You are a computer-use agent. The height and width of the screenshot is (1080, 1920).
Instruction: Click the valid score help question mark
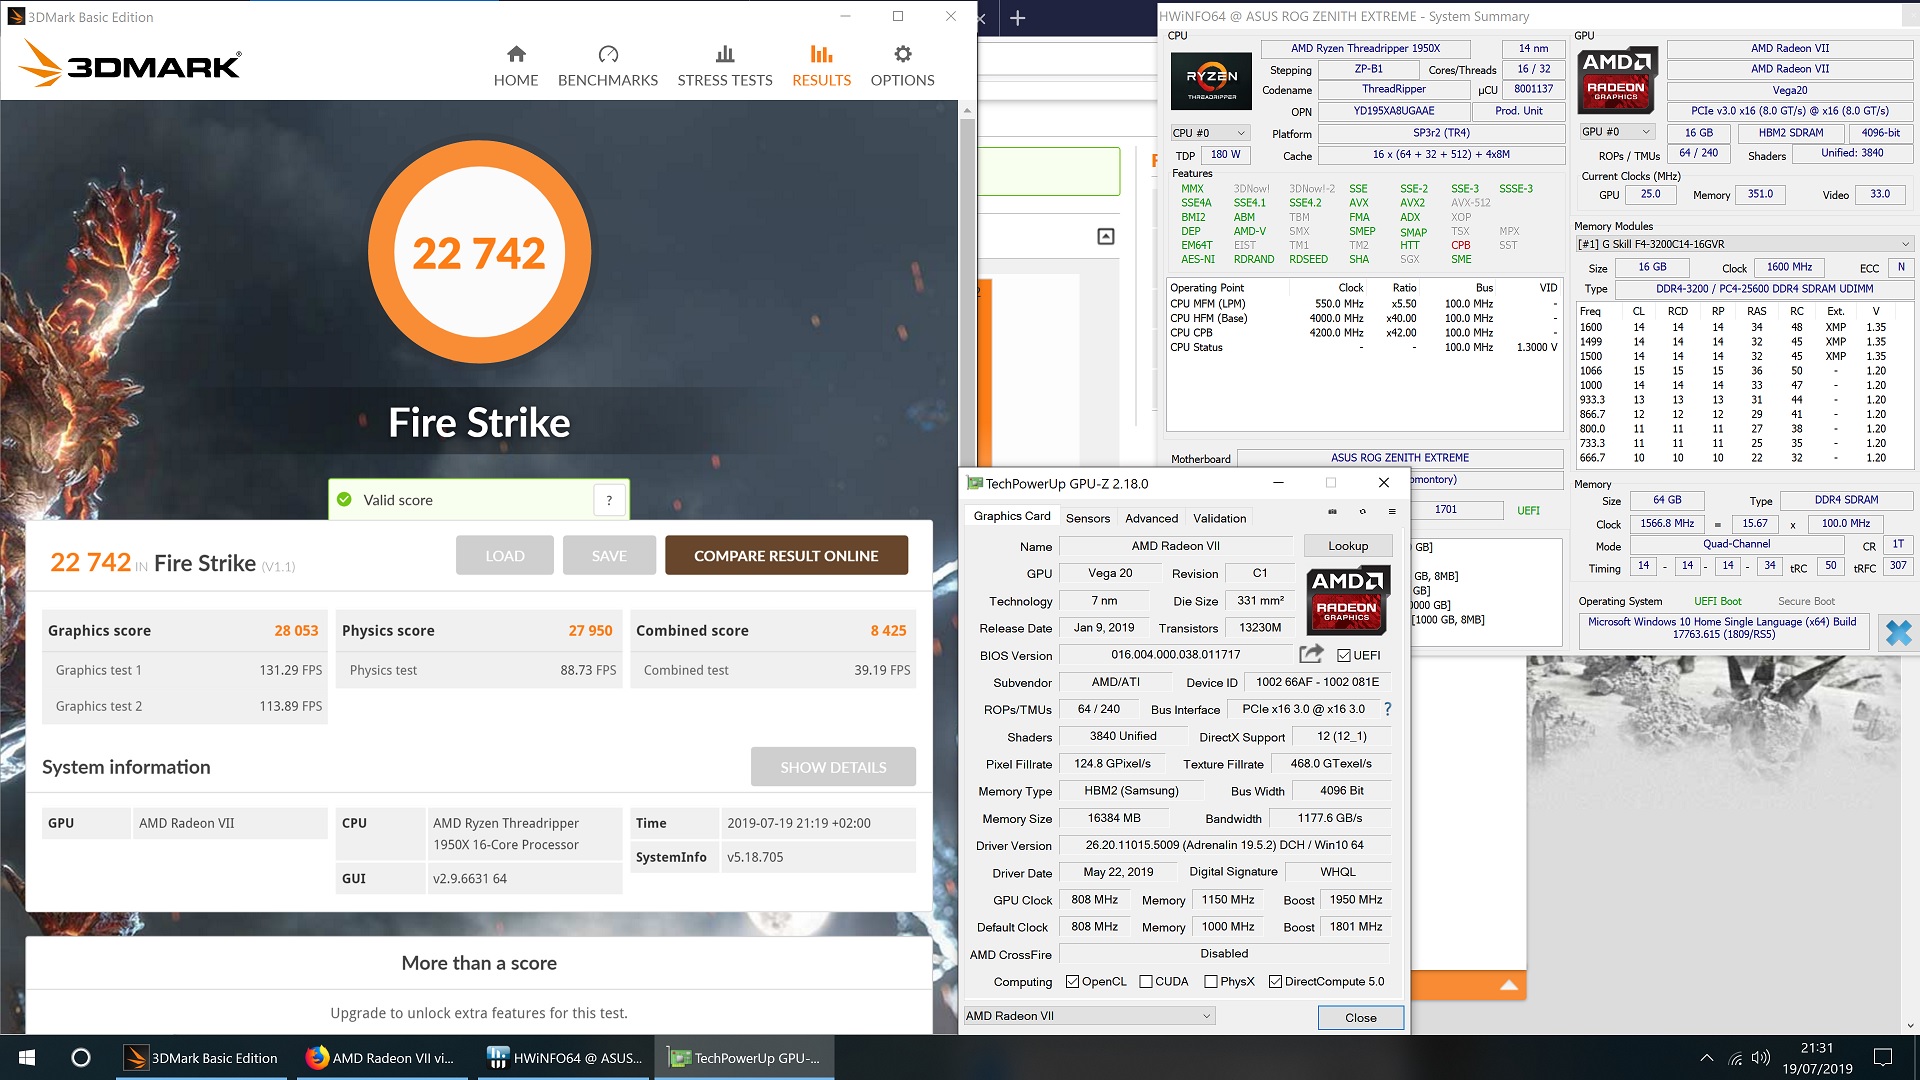pos(609,500)
